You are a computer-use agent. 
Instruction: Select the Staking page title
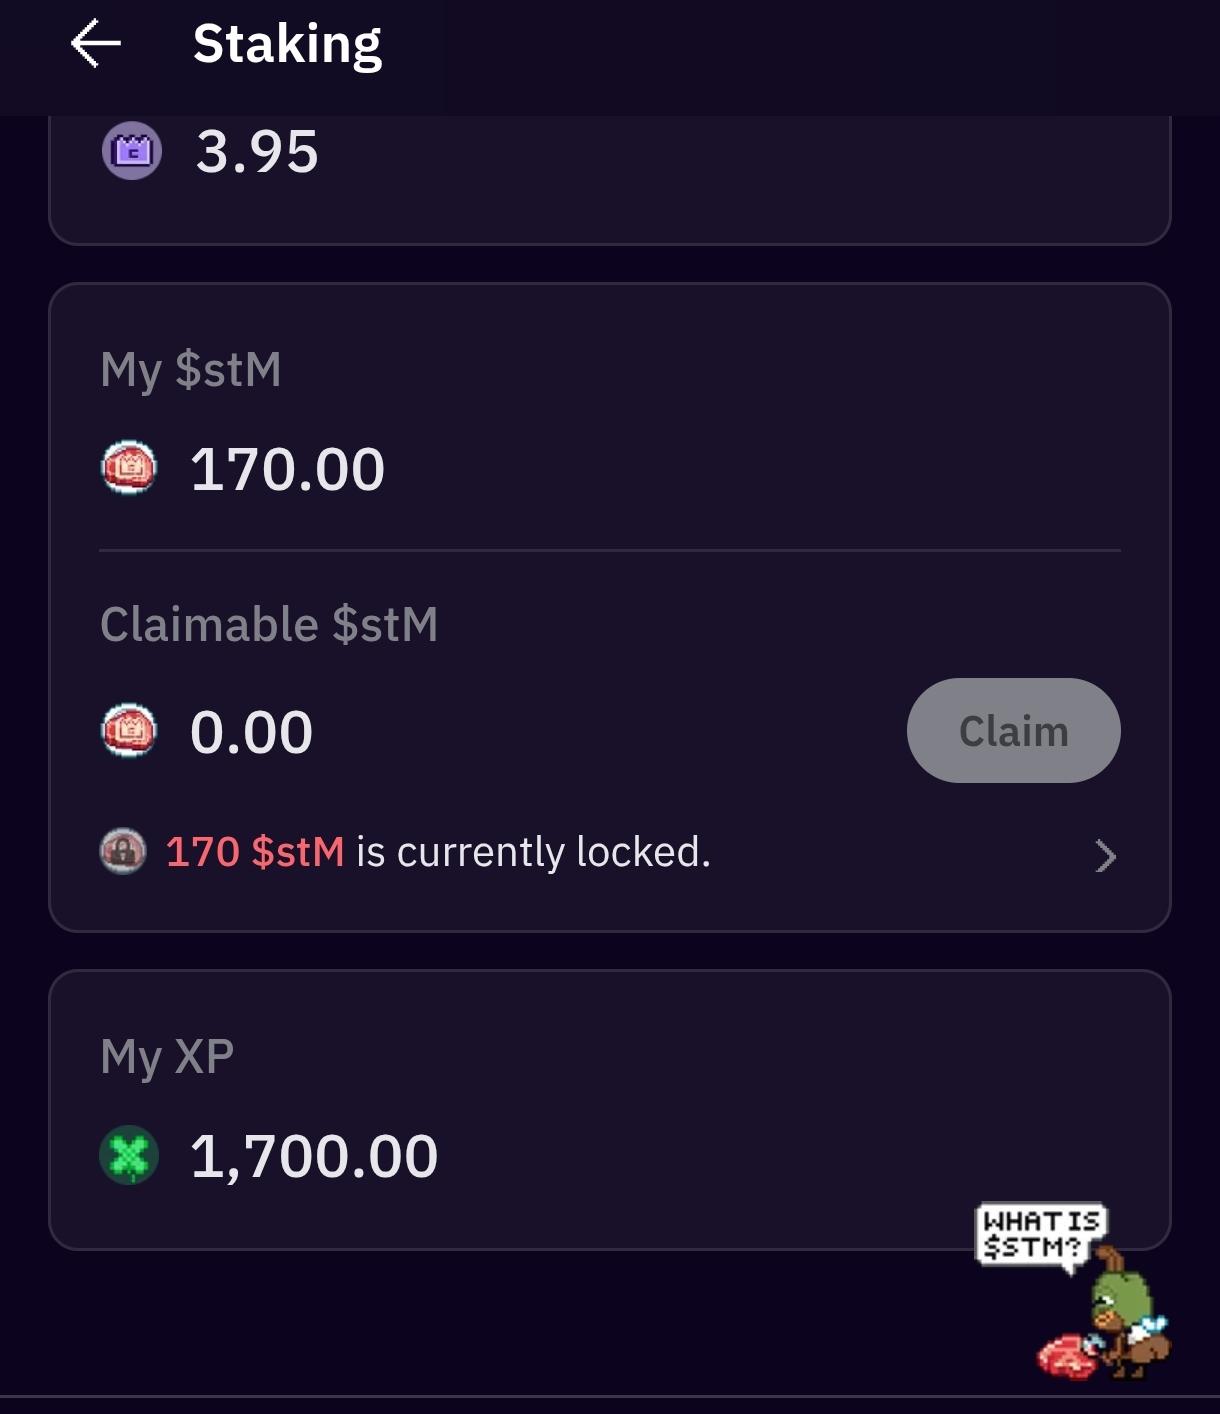287,45
